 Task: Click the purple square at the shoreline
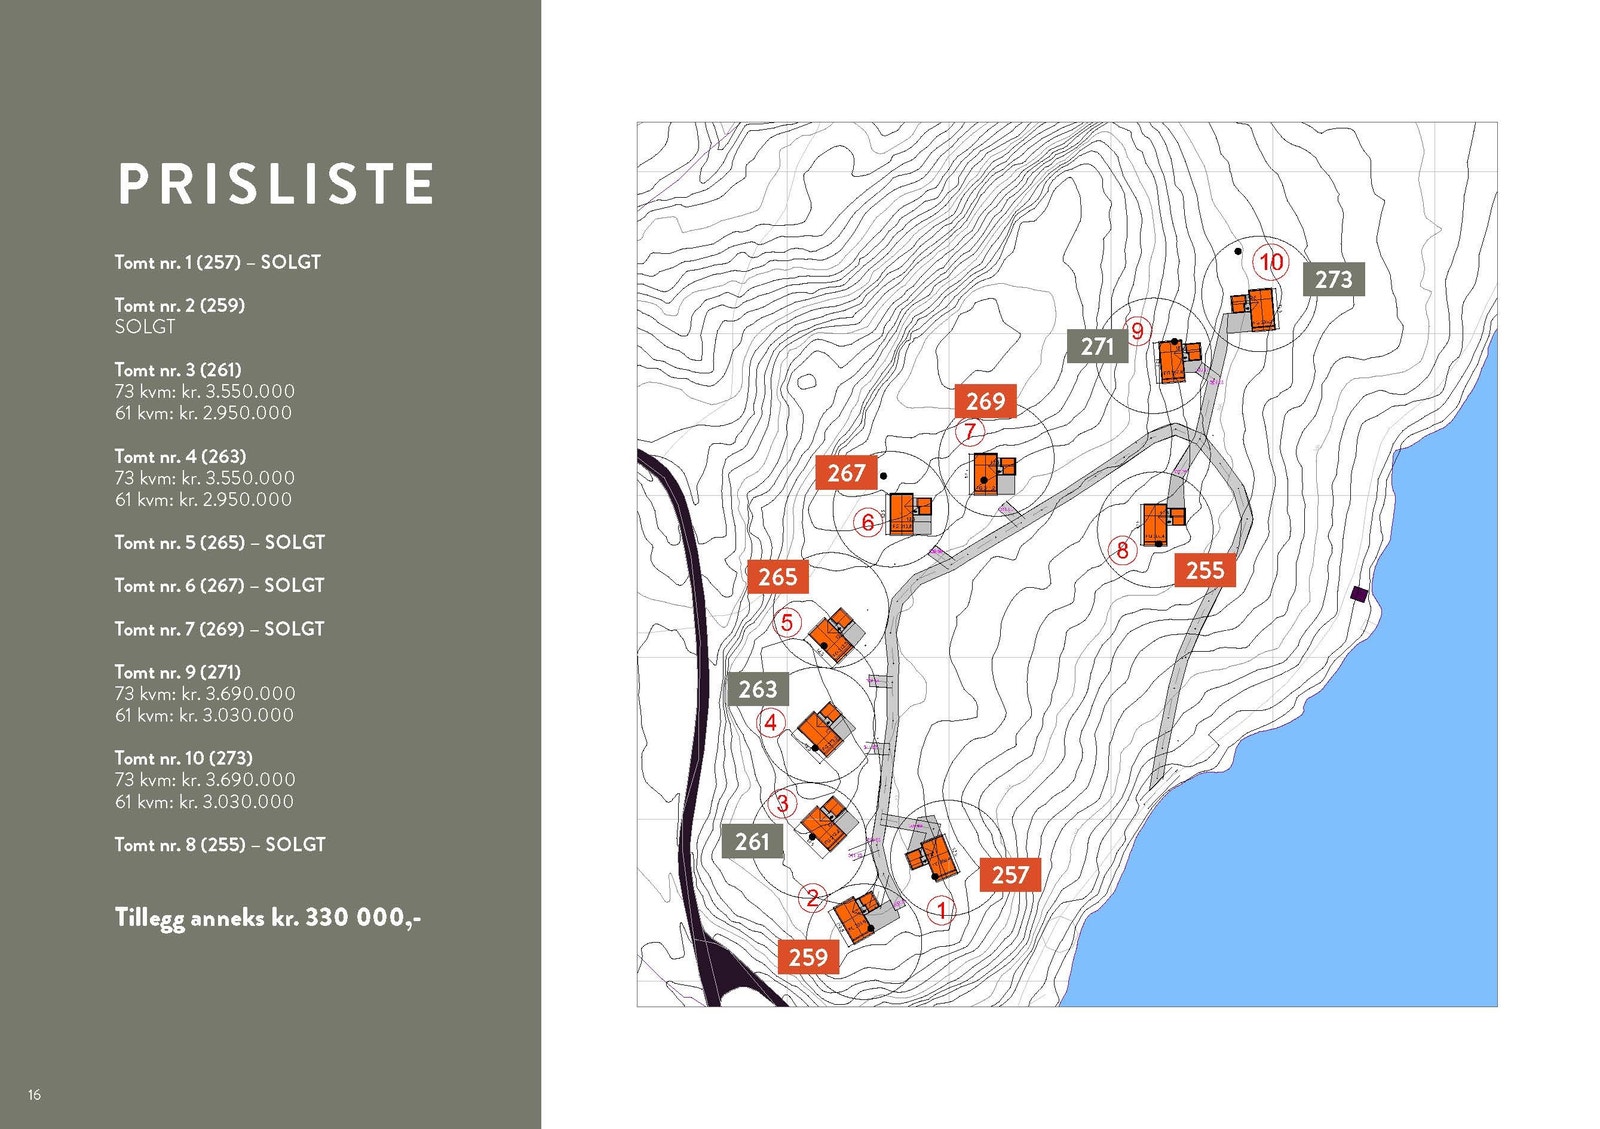tap(1359, 594)
